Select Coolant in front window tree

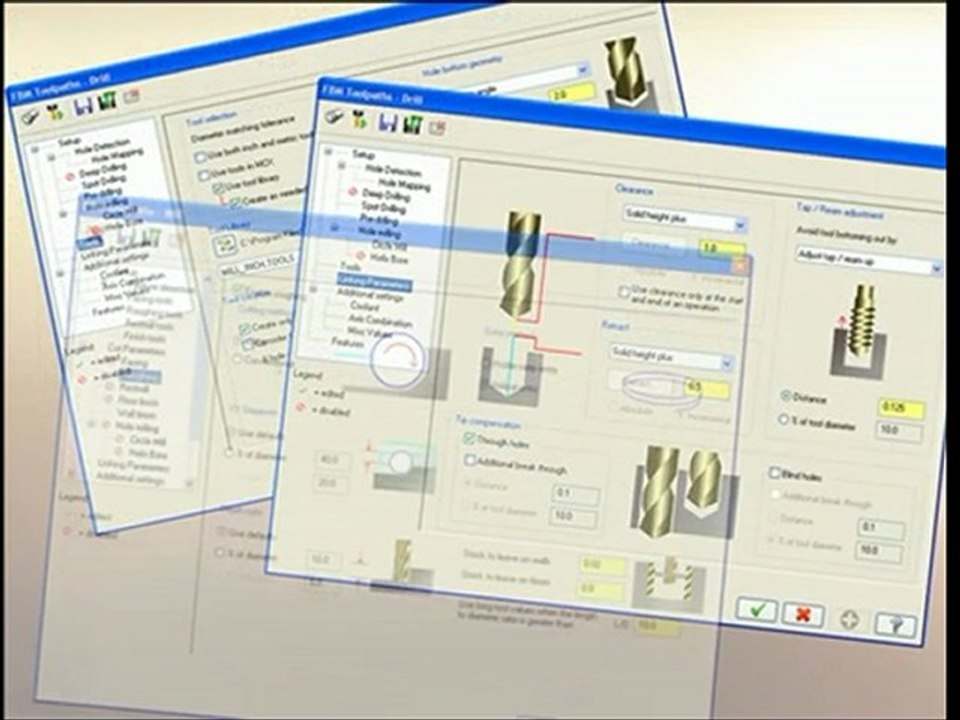364,306
